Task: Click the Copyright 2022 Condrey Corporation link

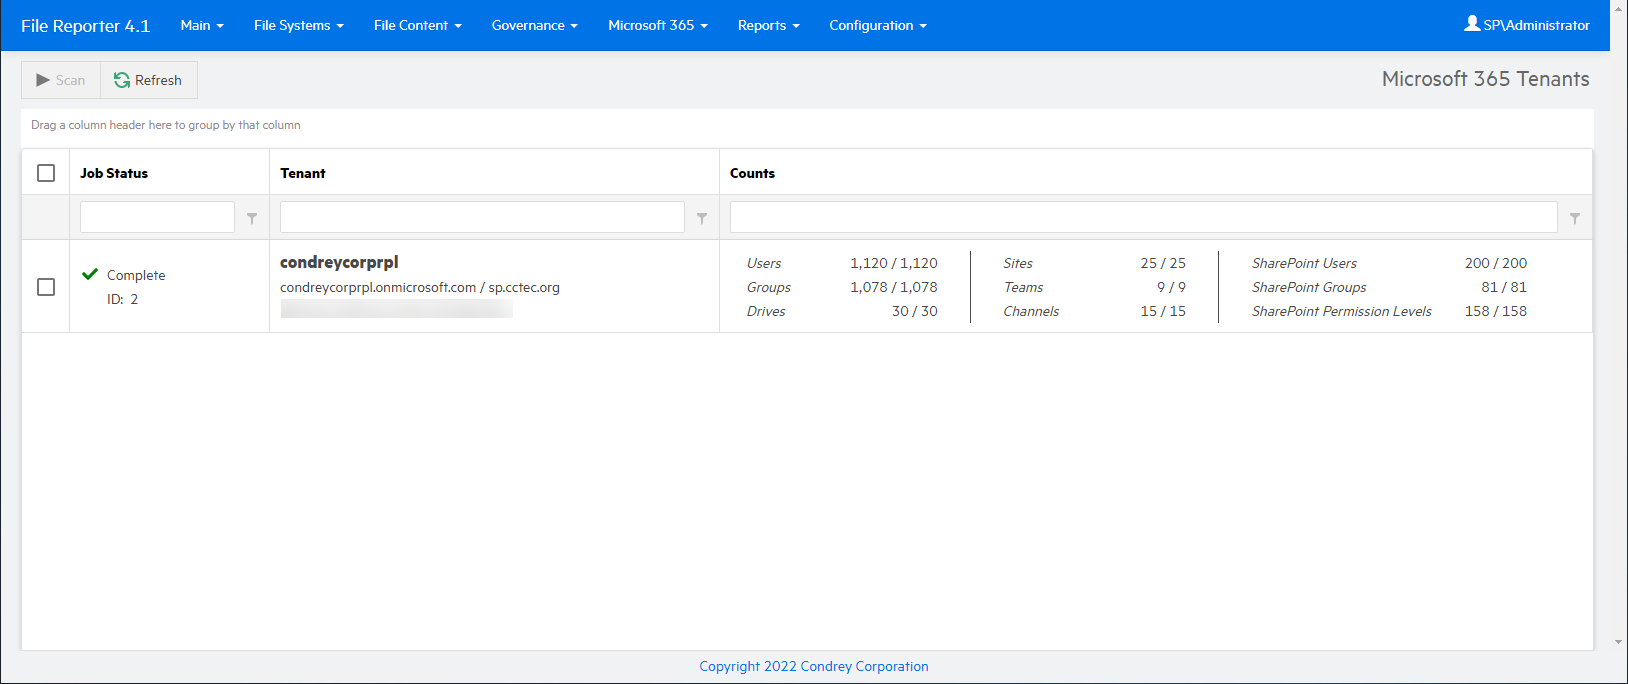Action: (x=813, y=666)
